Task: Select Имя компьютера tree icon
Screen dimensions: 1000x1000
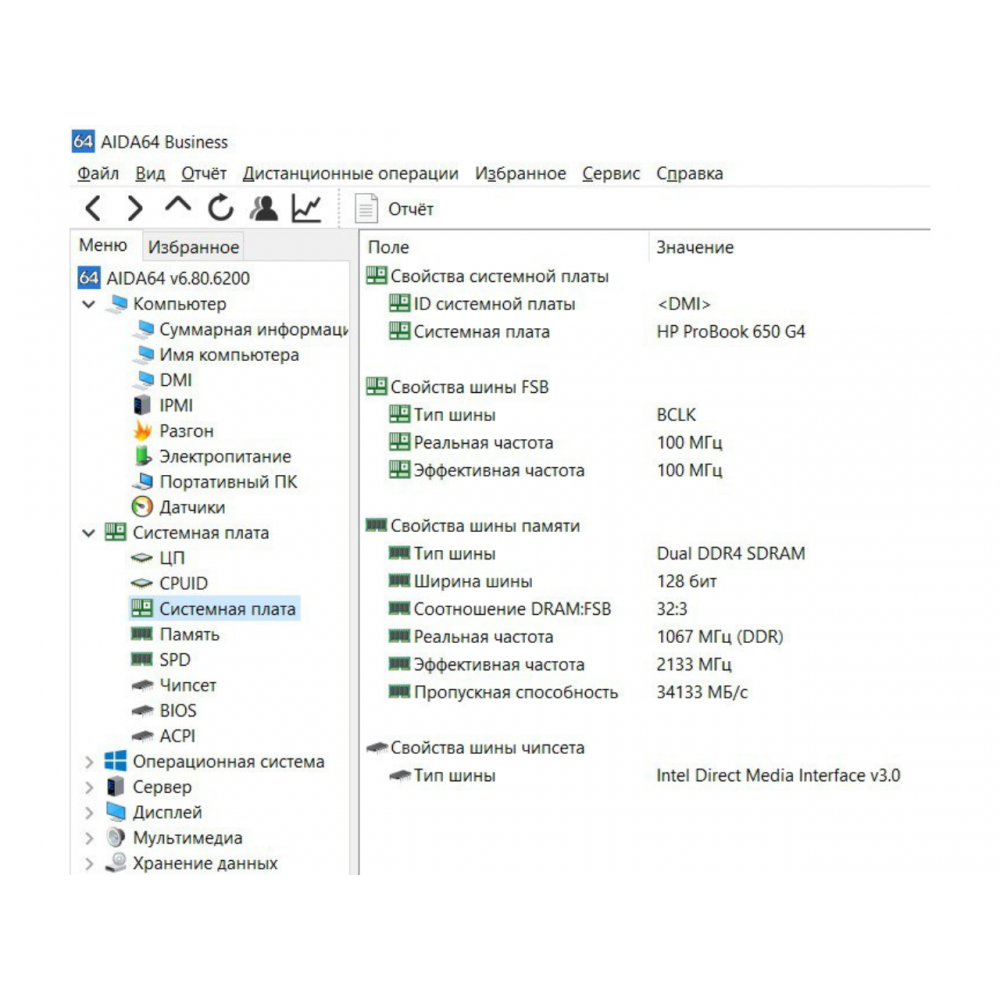Action: (143, 355)
